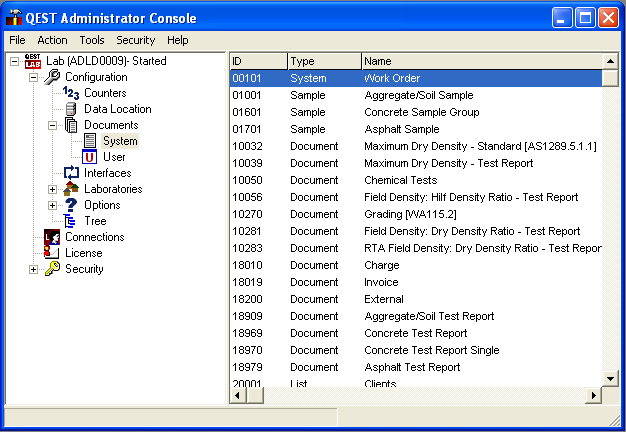Expand the Security tree node
Viewport: 626px width, 432px height.
click(x=34, y=269)
